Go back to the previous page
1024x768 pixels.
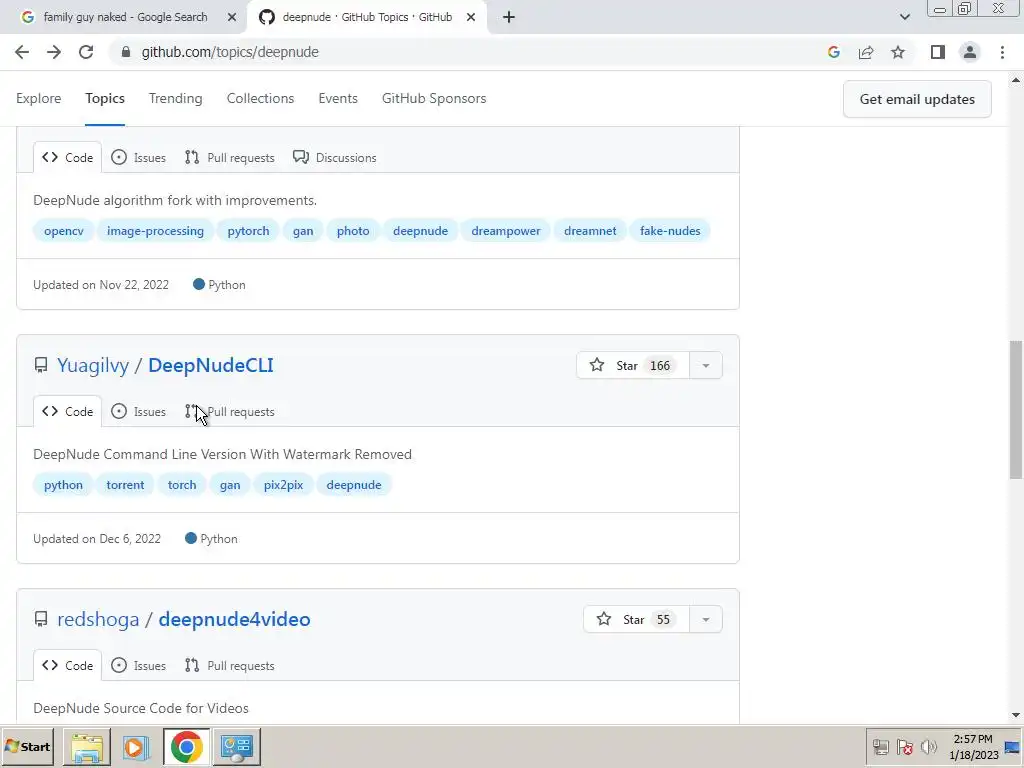22,52
